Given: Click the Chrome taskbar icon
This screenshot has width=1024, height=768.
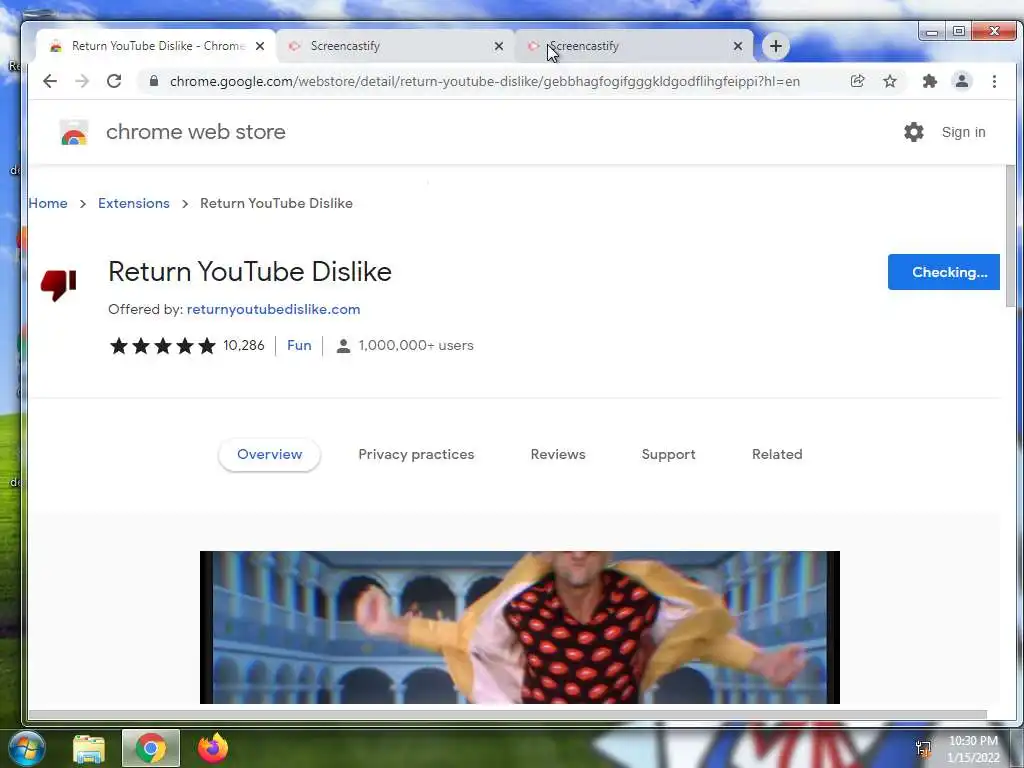Looking at the screenshot, I should [x=151, y=748].
